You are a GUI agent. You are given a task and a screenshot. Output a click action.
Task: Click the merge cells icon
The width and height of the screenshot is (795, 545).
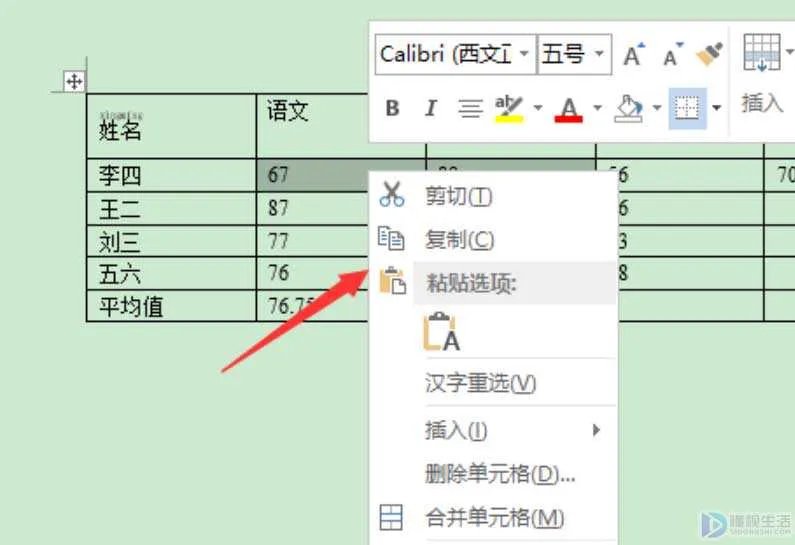[391, 517]
